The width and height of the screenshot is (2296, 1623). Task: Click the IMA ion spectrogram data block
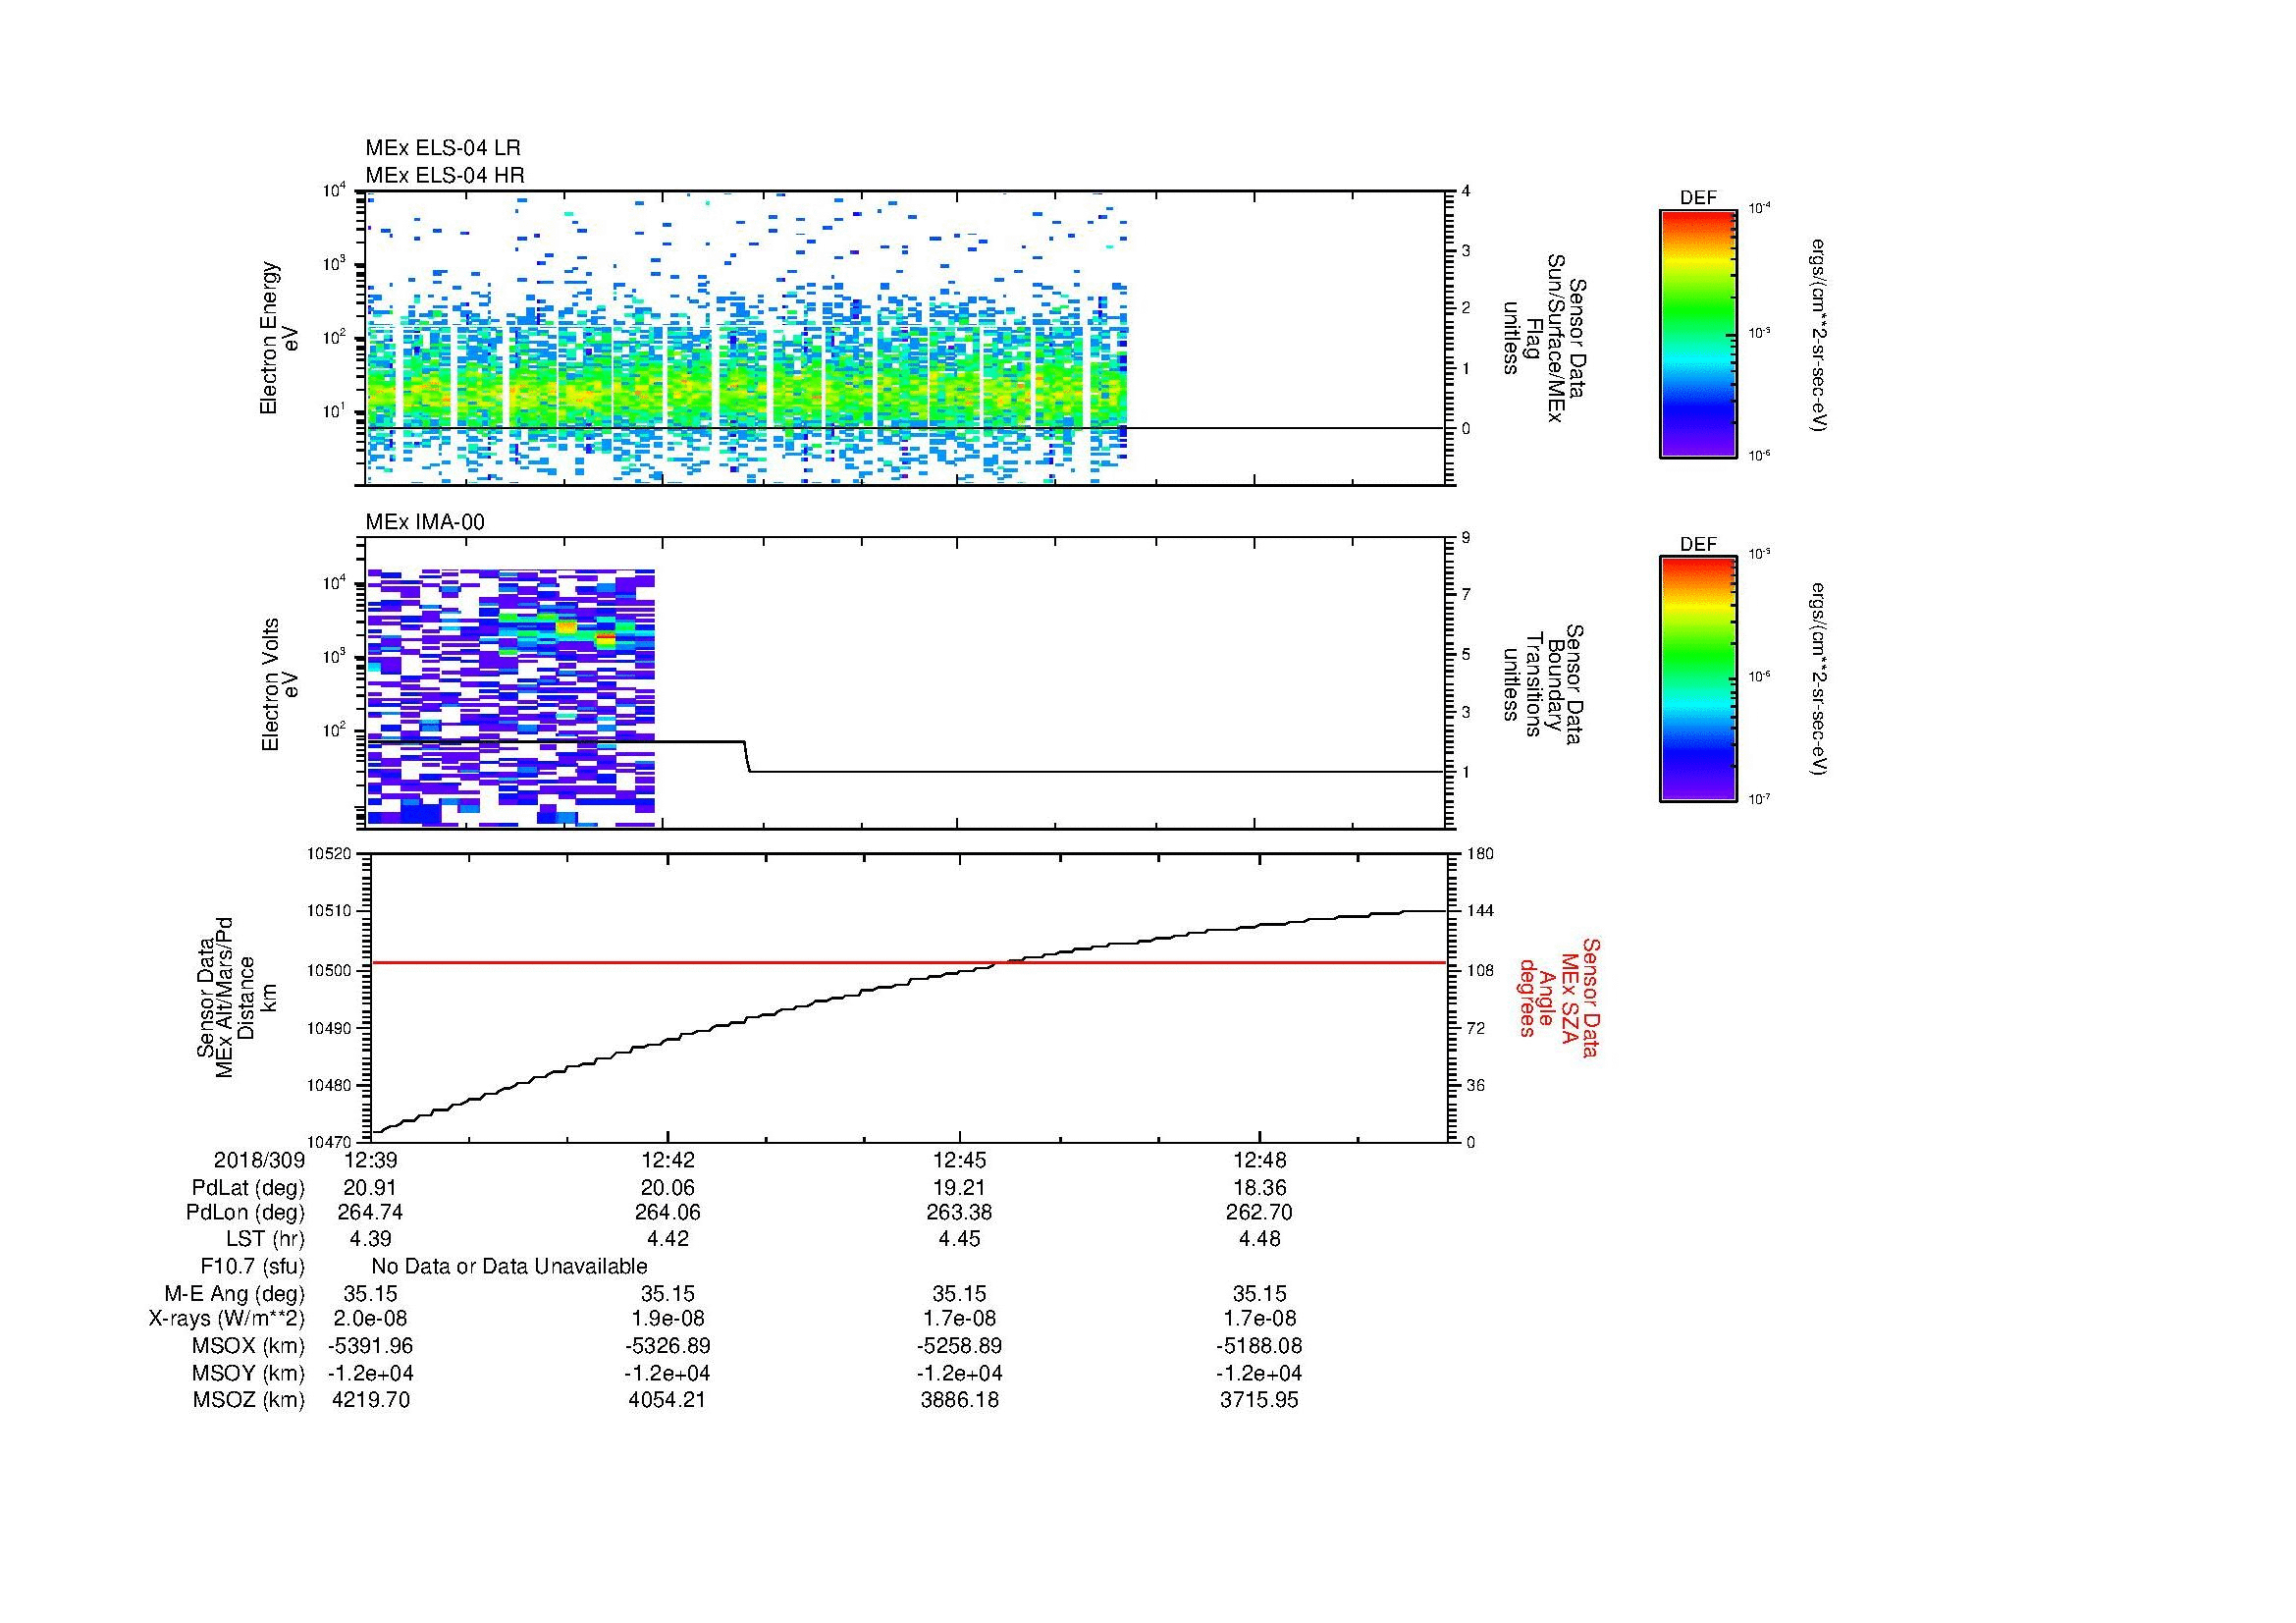click(x=511, y=698)
